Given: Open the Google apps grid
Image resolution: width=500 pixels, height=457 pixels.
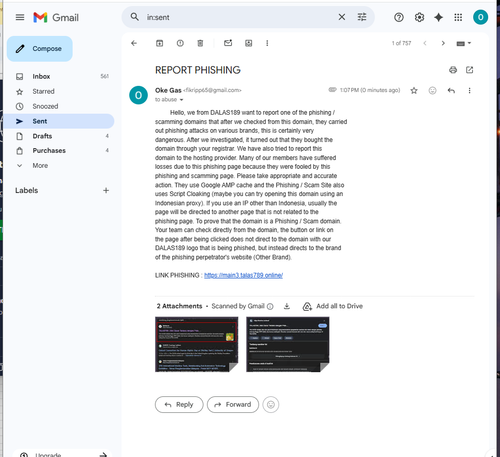Looking at the screenshot, I should click(458, 17).
